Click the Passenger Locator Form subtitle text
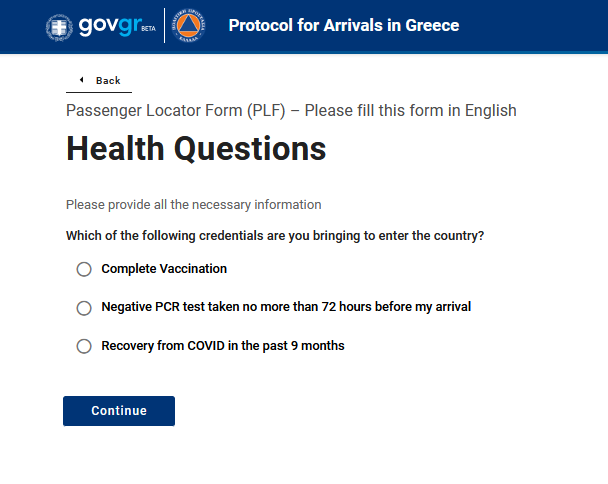Image resolution: width=608 pixels, height=484 pixels. [x=291, y=110]
